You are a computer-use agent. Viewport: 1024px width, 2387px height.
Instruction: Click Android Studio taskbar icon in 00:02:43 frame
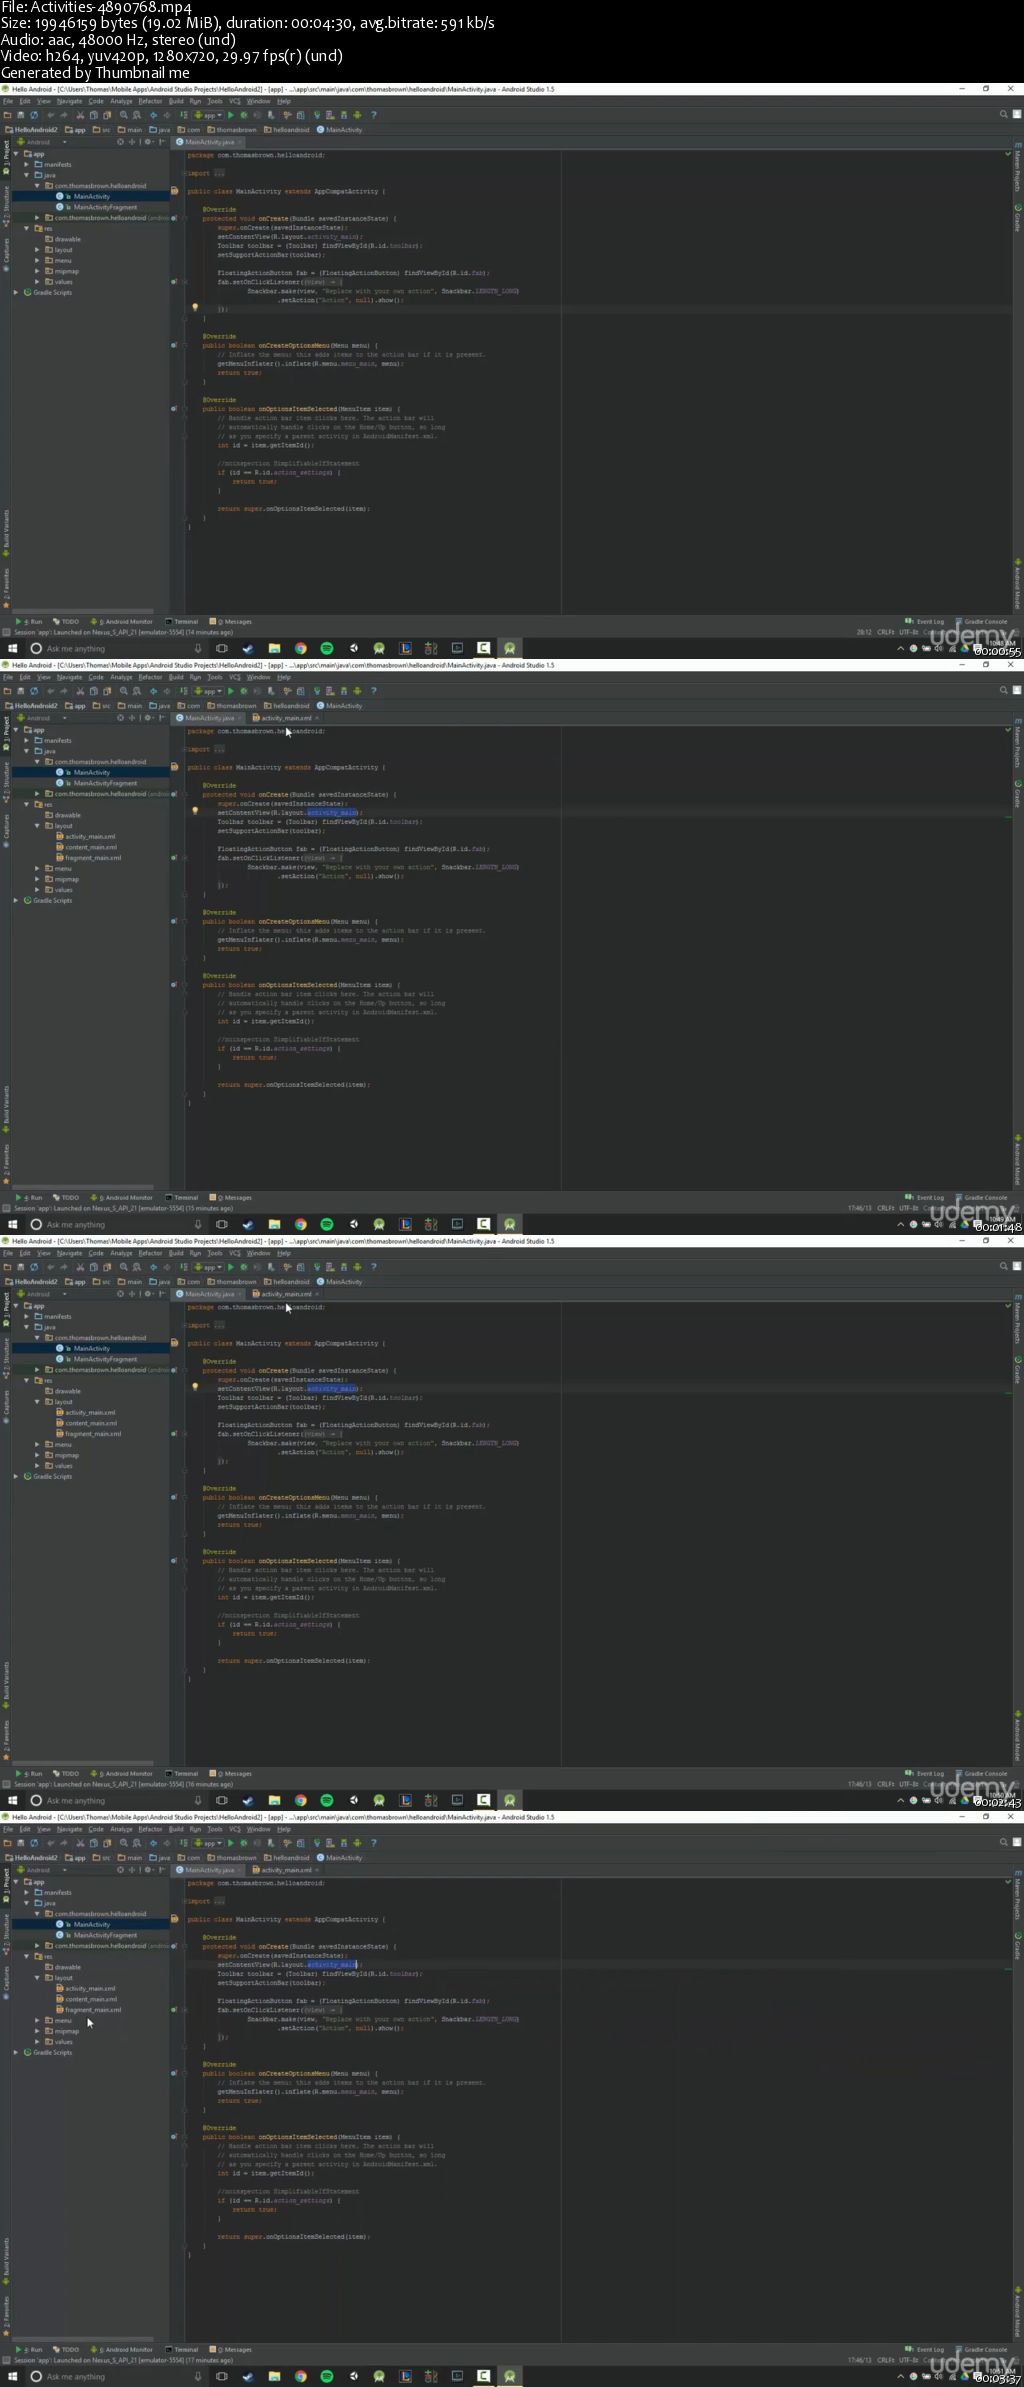[510, 1800]
